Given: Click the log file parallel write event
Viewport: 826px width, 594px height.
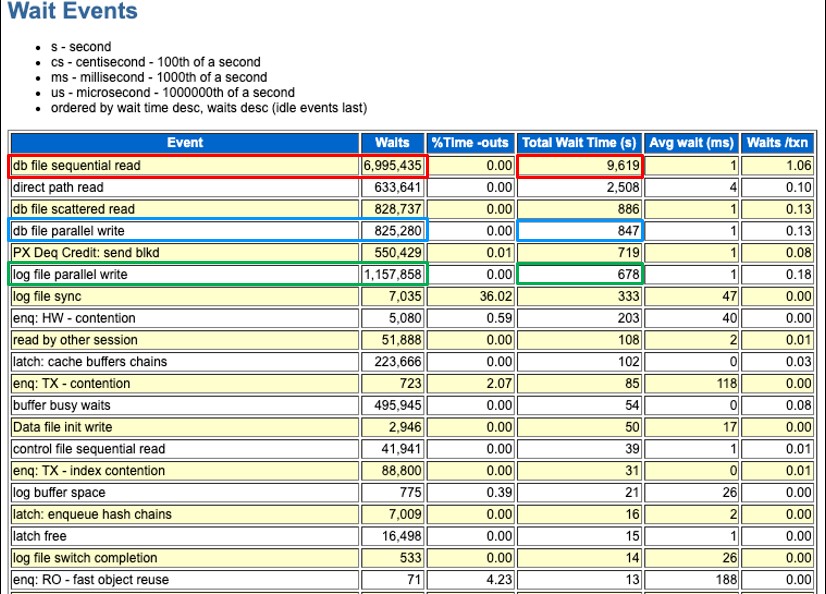Looking at the screenshot, I should [70, 274].
